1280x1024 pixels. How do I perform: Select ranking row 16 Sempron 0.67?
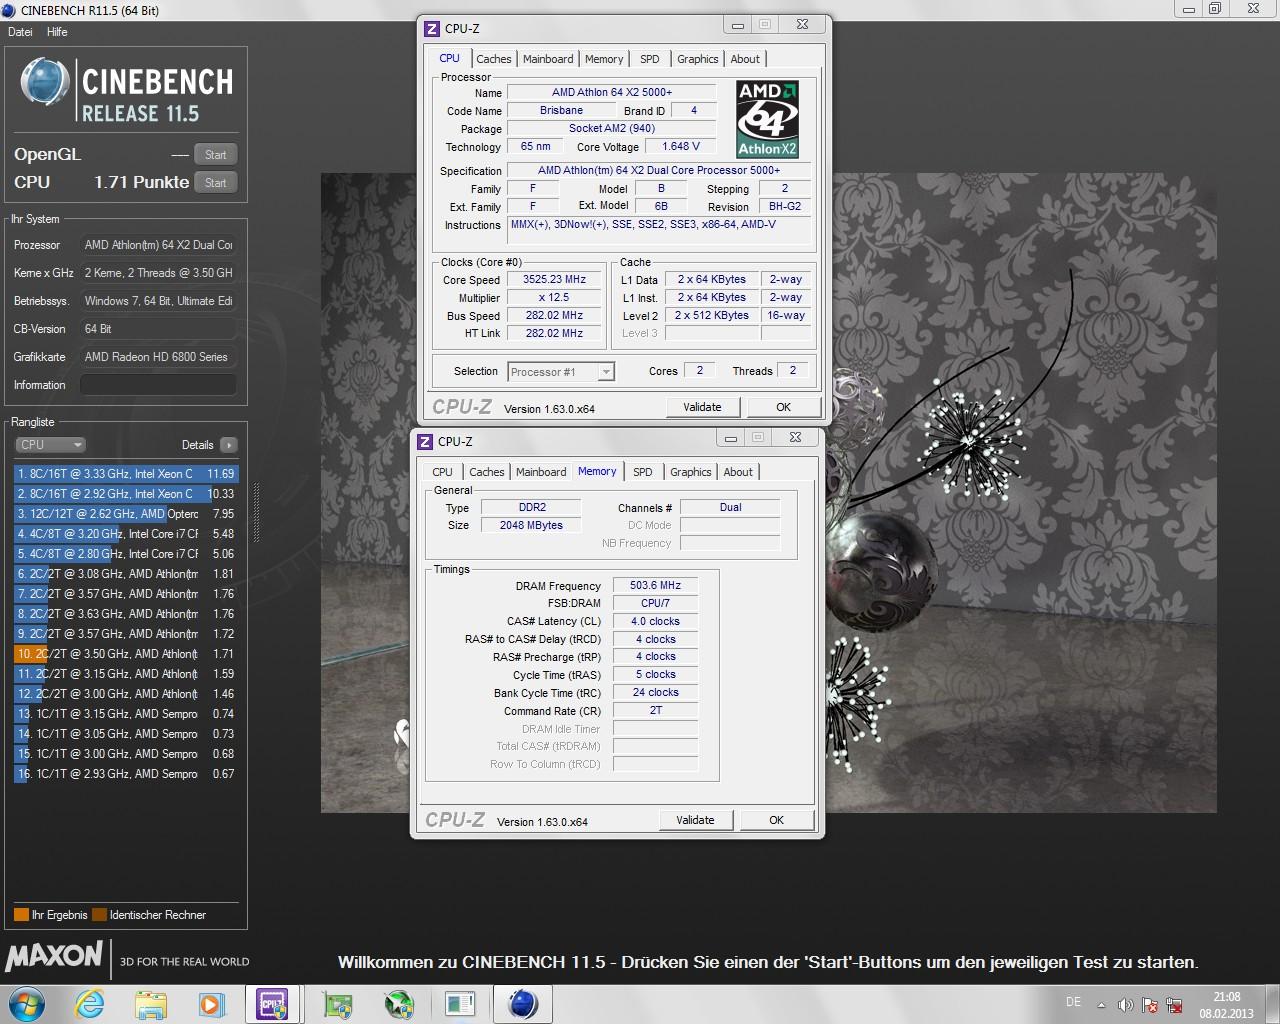[126, 774]
